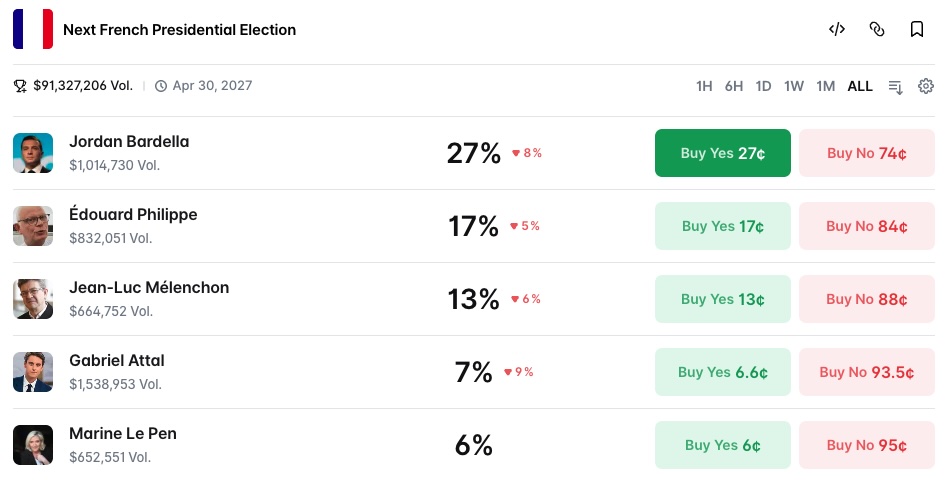951x480 pixels.
Task: Buy No 93.5¢ for Gabriel Attal
Action: (867, 372)
